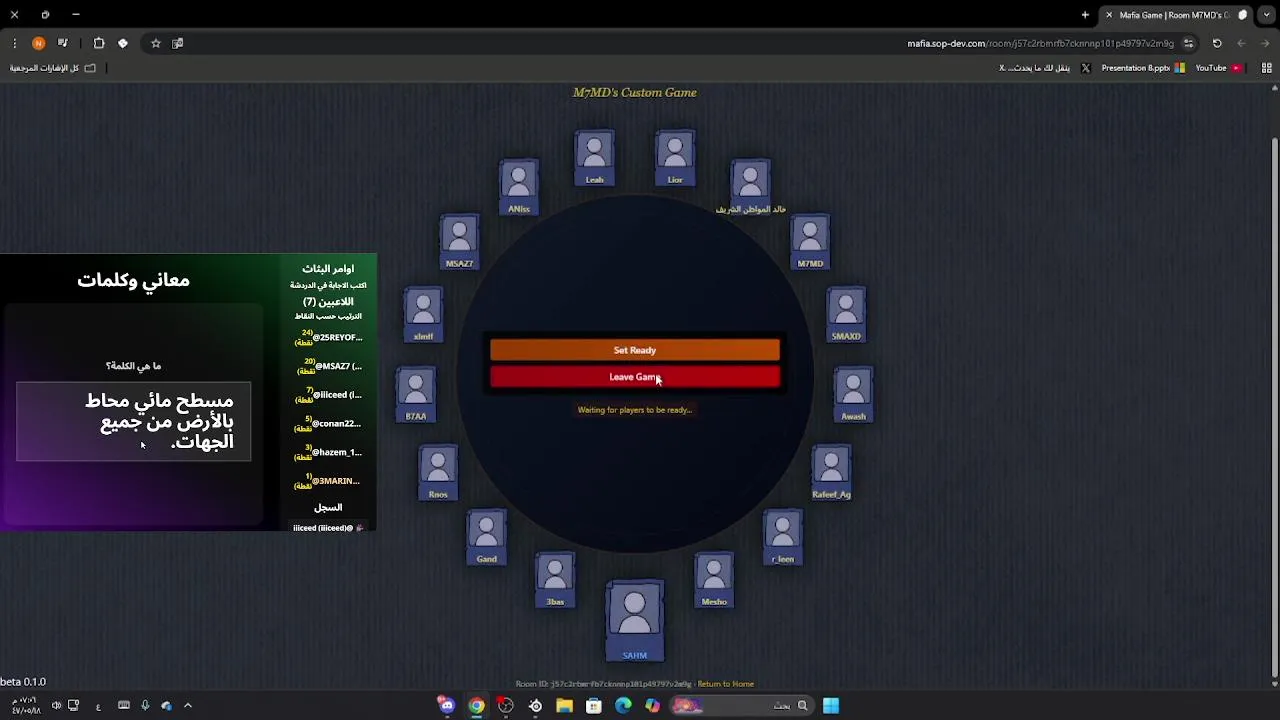The height and width of the screenshot is (720, 1280).
Task: Select the Mafia Game browser tab
Action: click(x=1175, y=15)
